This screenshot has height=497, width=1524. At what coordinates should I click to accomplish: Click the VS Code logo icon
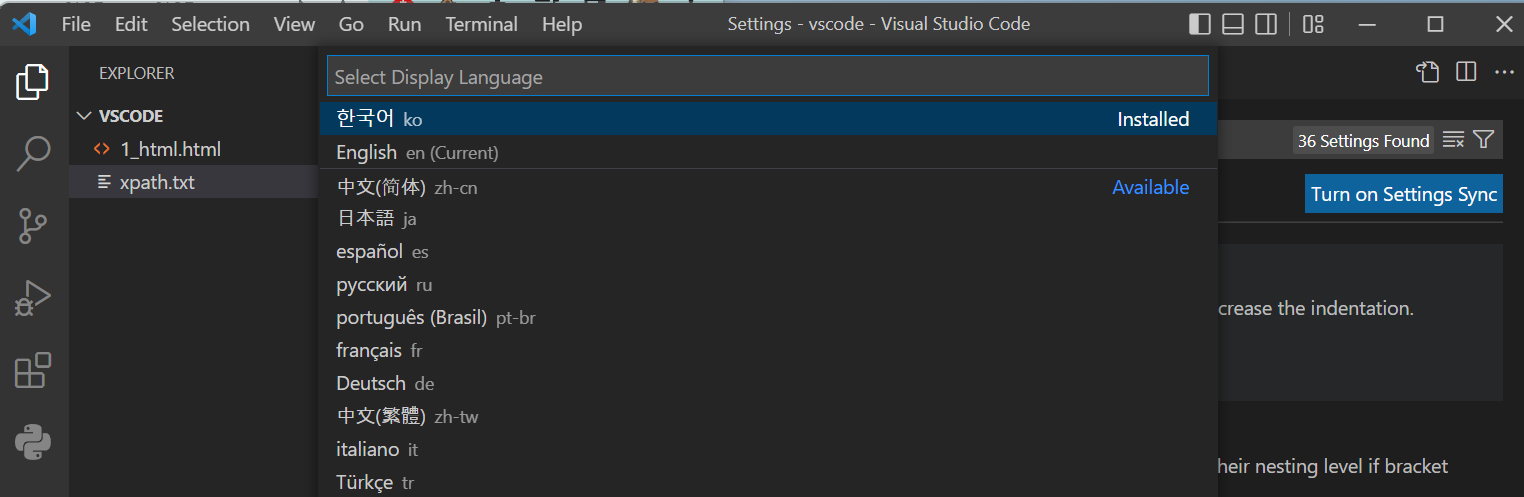click(24, 24)
